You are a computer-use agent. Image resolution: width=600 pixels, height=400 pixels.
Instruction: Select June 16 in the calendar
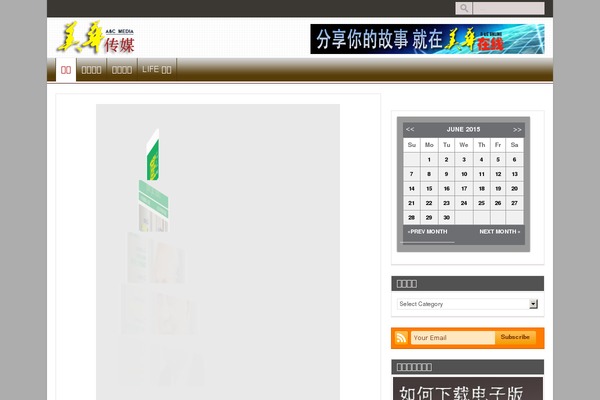(446, 189)
